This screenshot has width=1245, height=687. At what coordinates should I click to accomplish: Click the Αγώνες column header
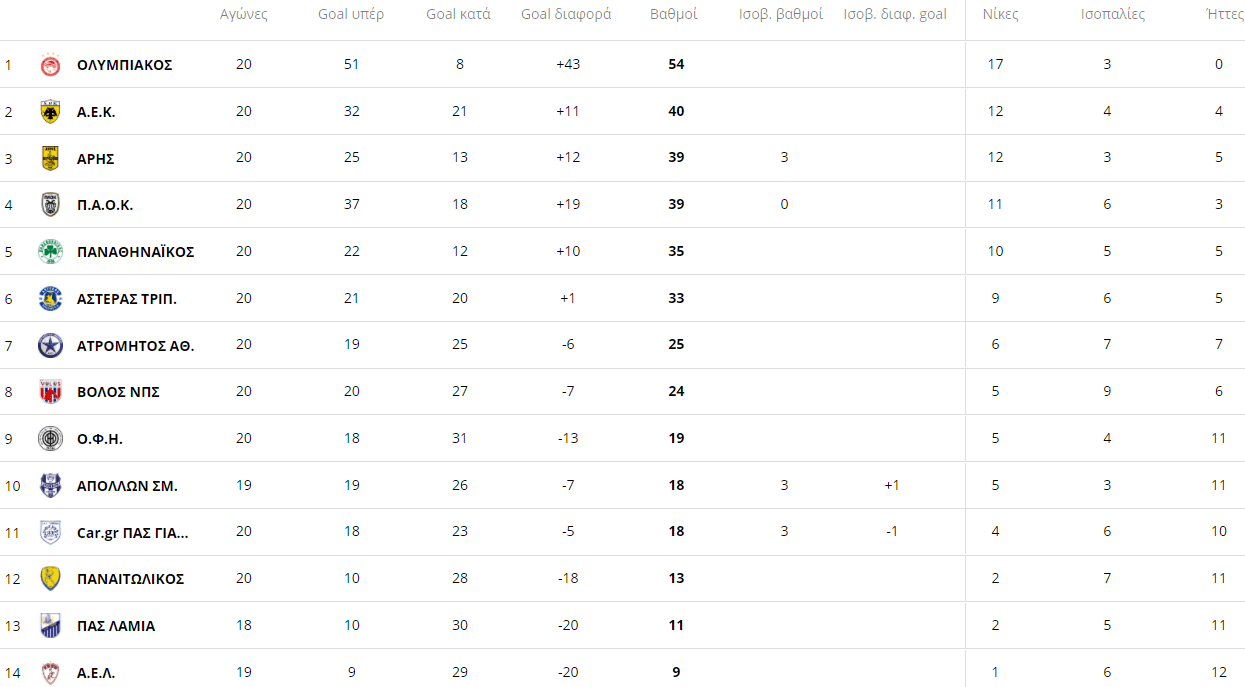(x=244, y=15)
